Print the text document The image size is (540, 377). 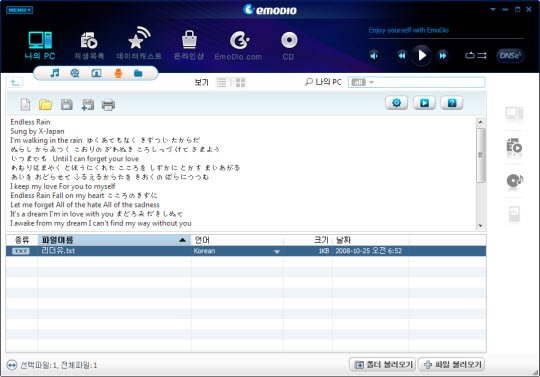pyautogui.click(x=108, y=105)
